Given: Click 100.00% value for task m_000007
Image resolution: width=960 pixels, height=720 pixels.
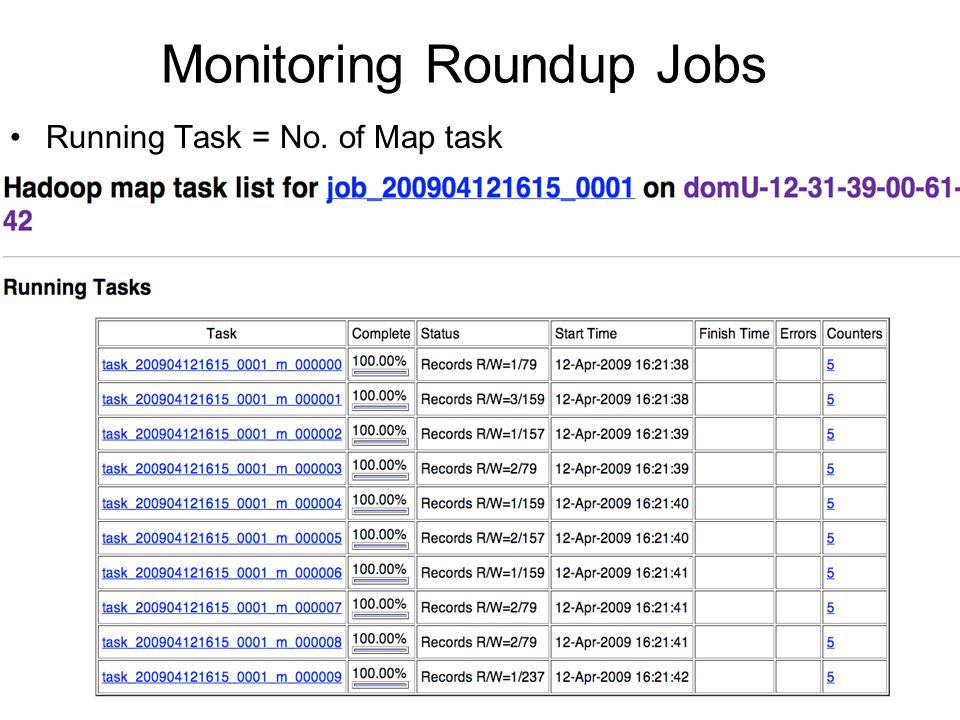Looking at the screenshot, I should 380,604.
